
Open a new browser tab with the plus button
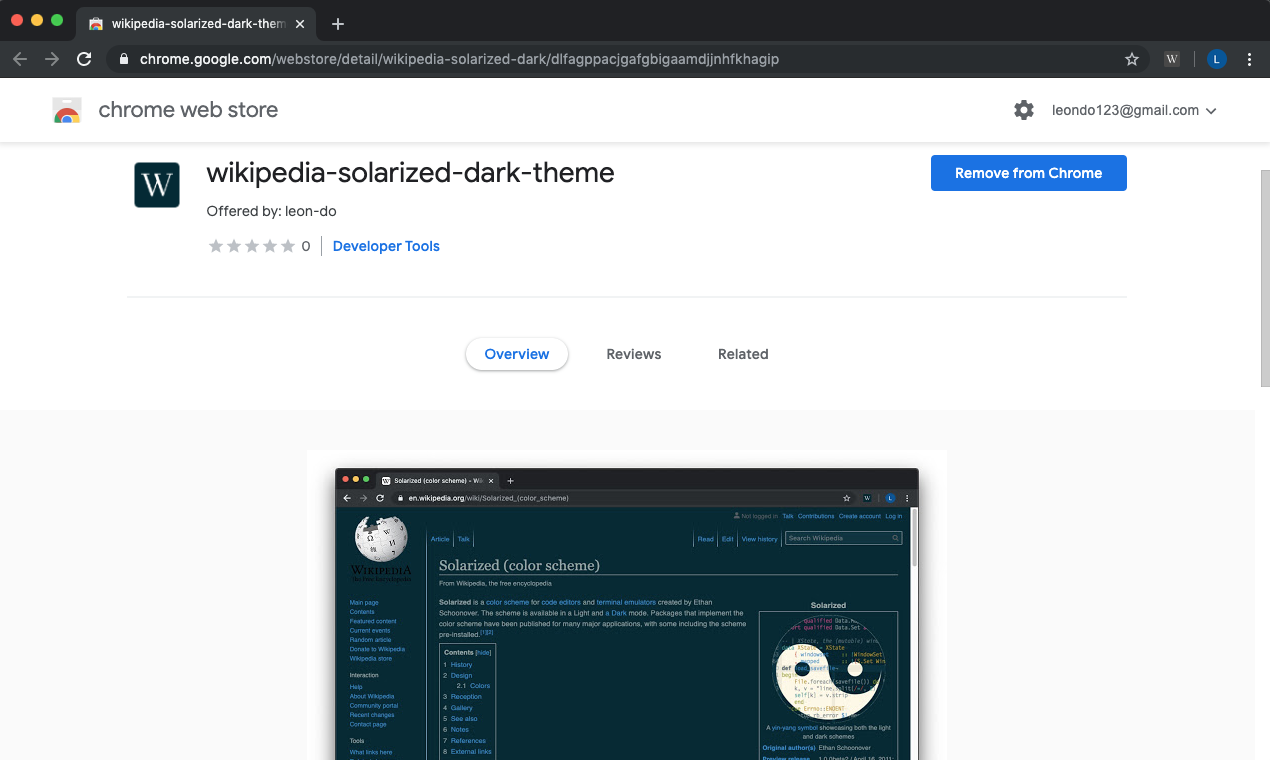[337, 23]
